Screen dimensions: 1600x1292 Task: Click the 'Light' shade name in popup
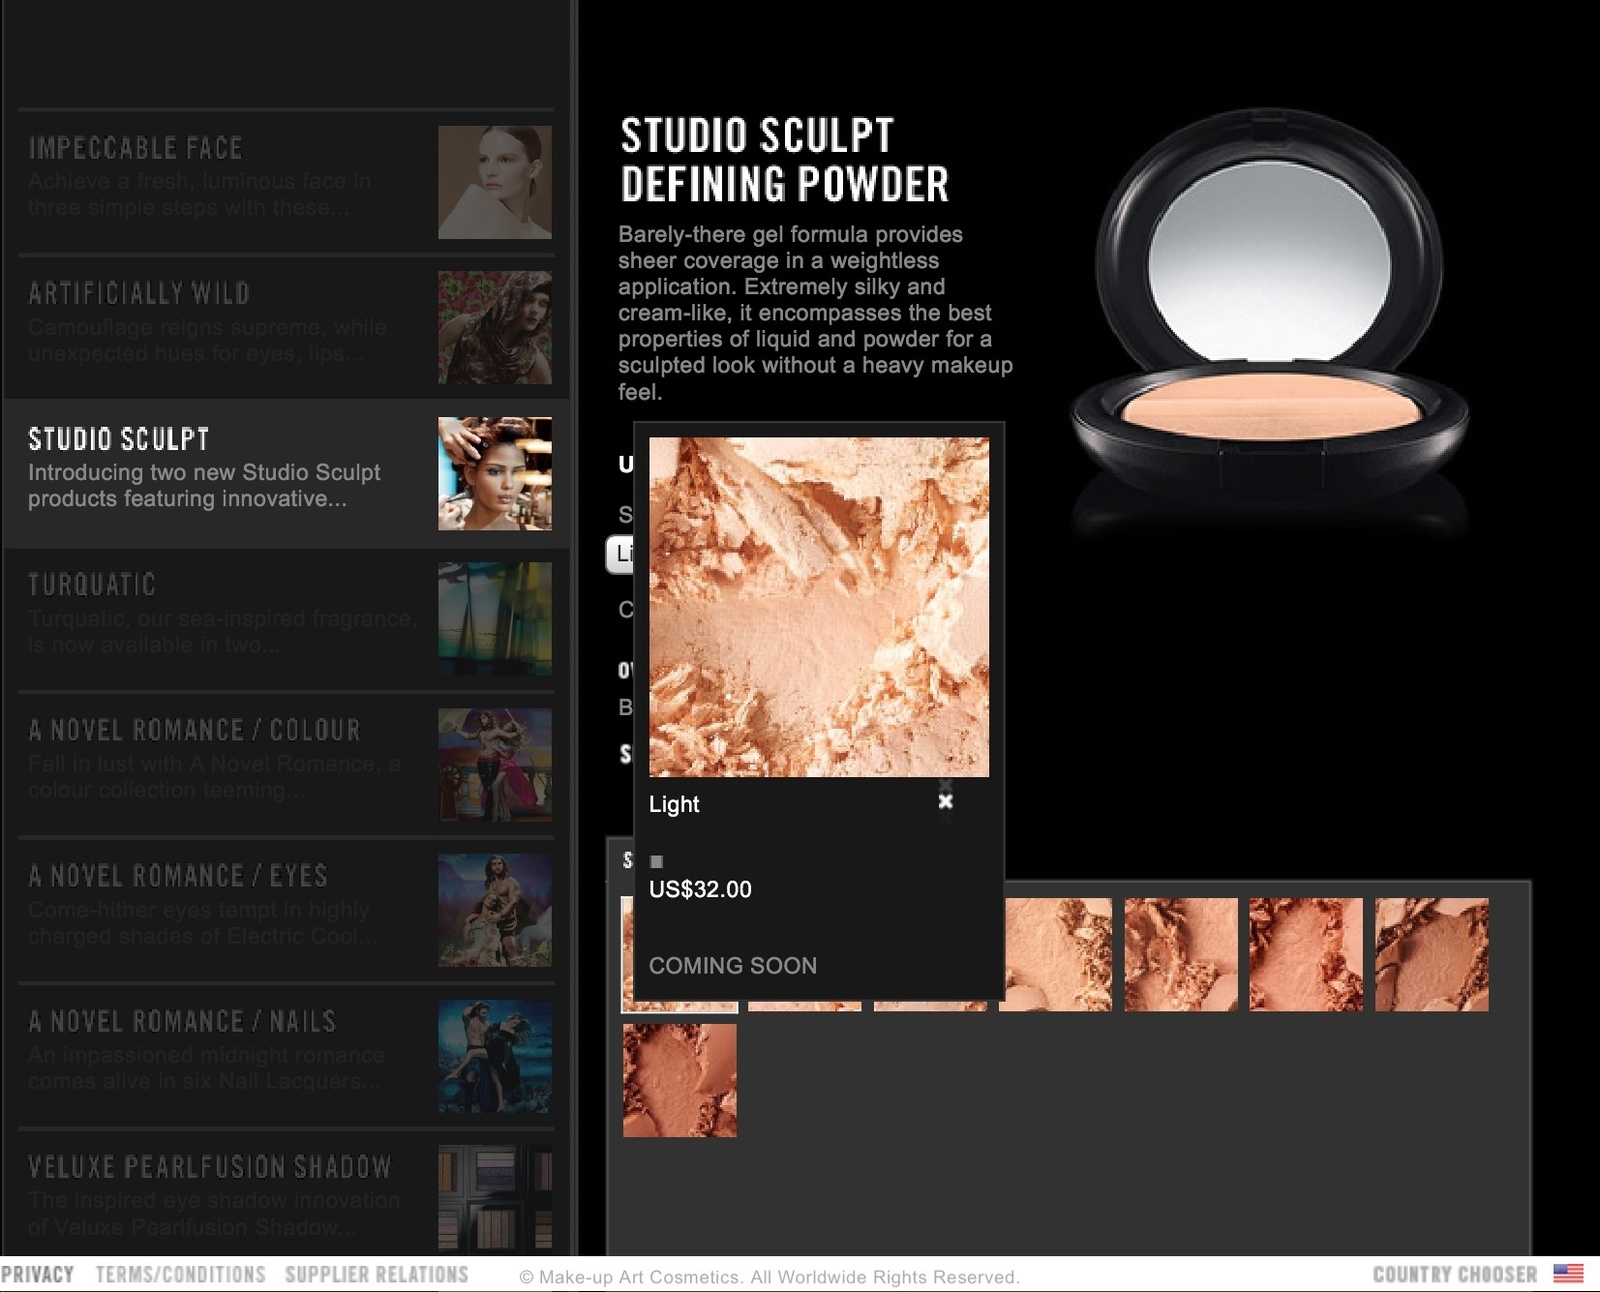[x=674, y=804]
